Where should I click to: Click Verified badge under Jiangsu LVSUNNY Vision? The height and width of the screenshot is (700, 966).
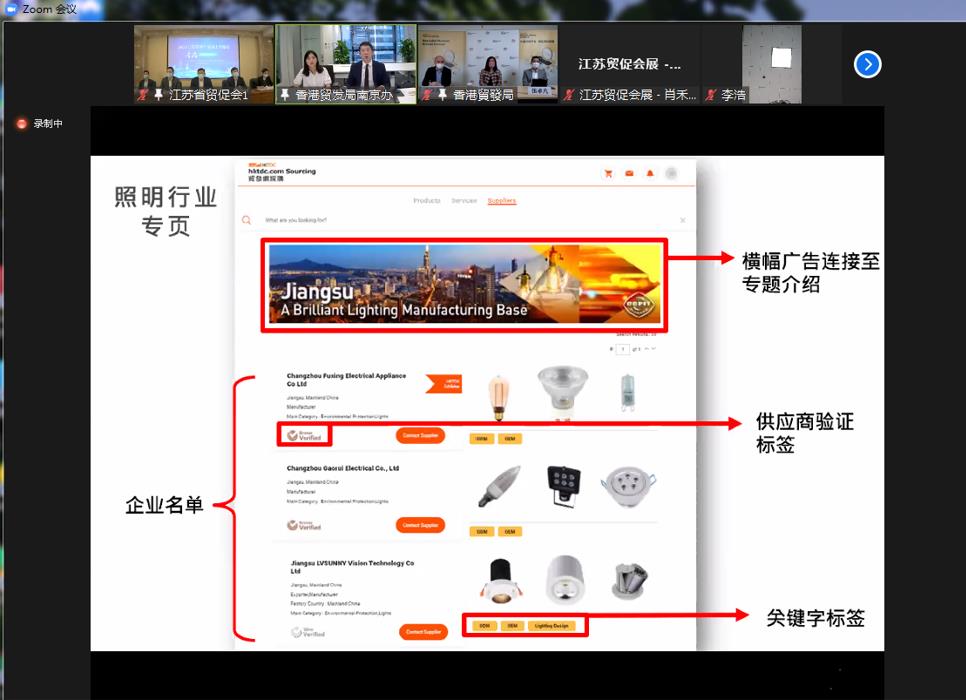(308, 632)
